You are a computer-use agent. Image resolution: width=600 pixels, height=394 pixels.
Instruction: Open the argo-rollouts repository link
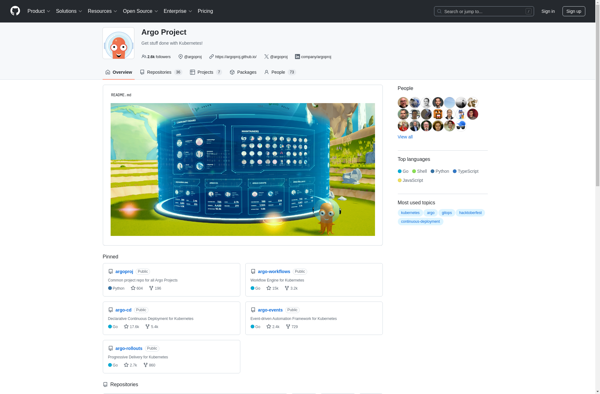click(129, 348)
